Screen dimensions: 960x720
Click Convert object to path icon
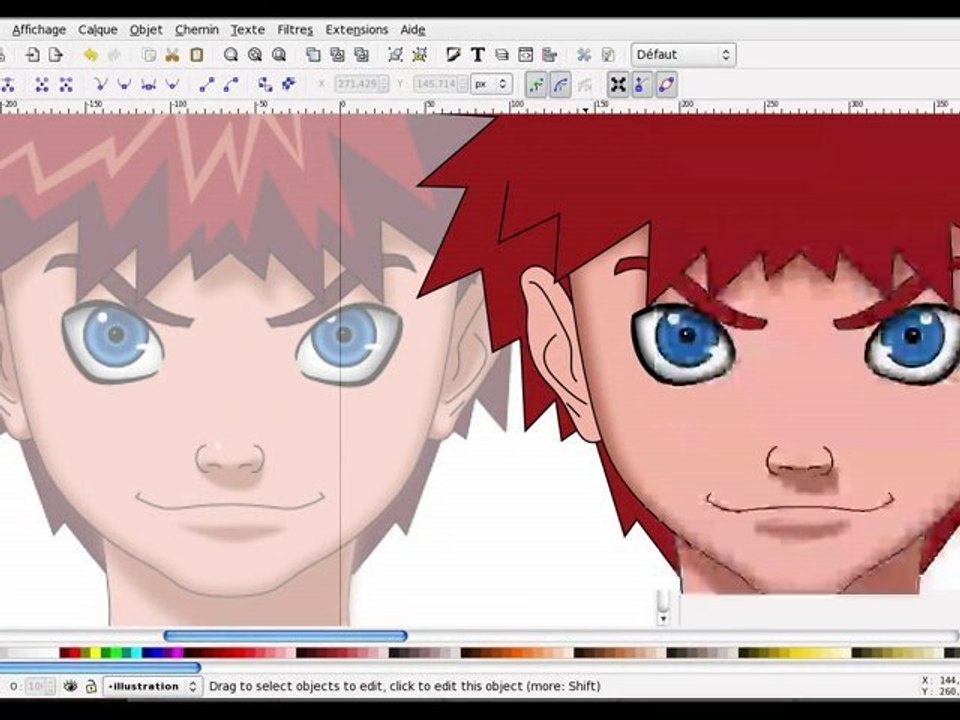tap(265, 84)
